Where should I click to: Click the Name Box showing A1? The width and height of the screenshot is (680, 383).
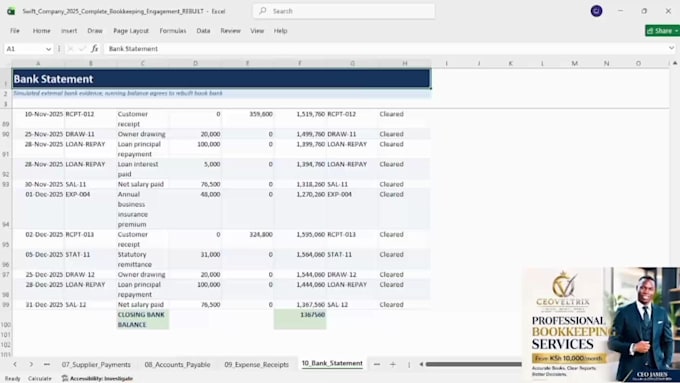tap(28, 49)
